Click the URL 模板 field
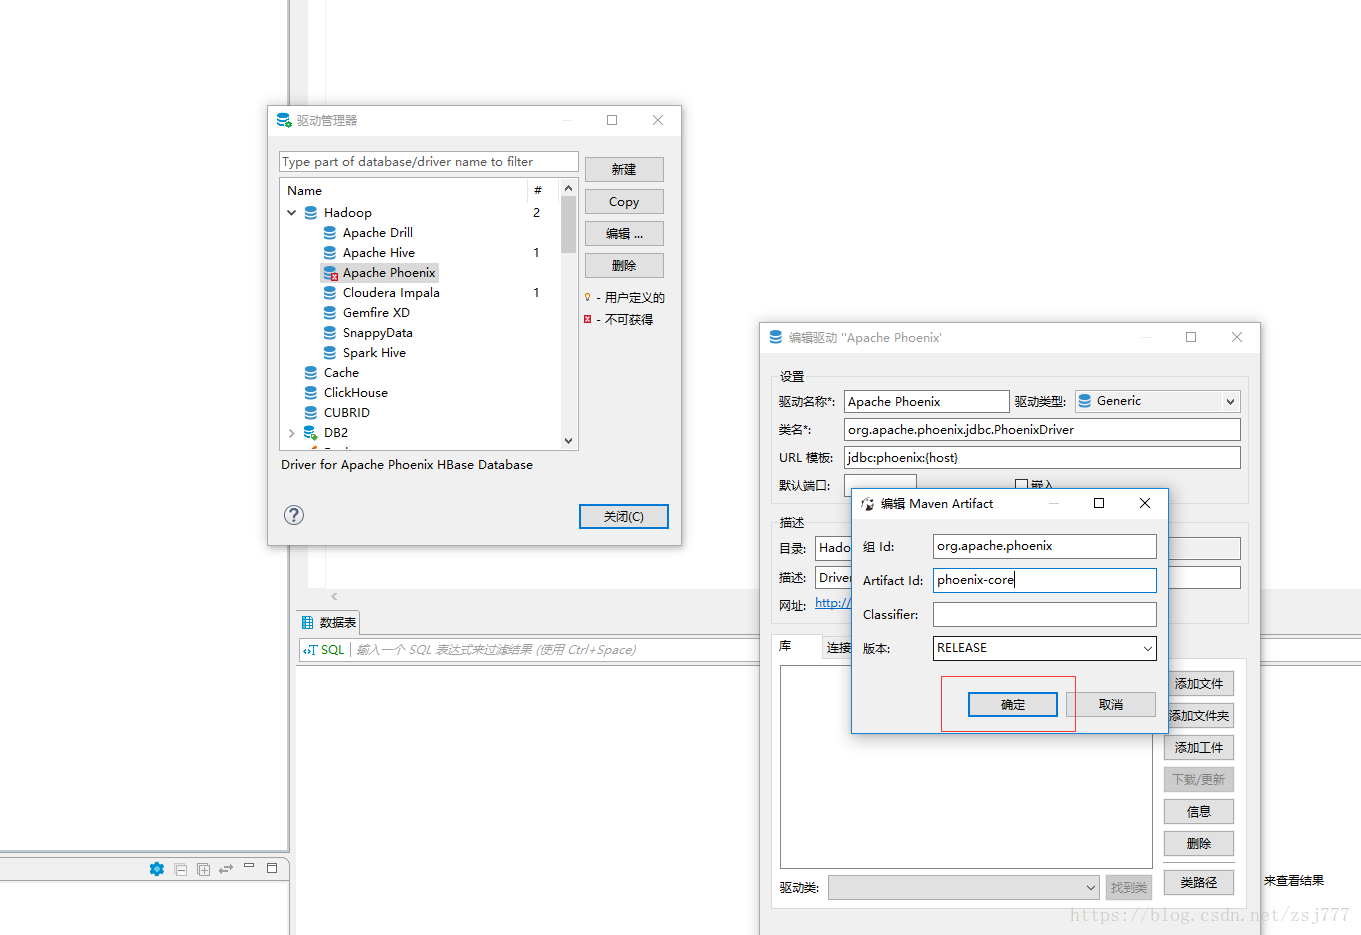 coord(1042,457)
